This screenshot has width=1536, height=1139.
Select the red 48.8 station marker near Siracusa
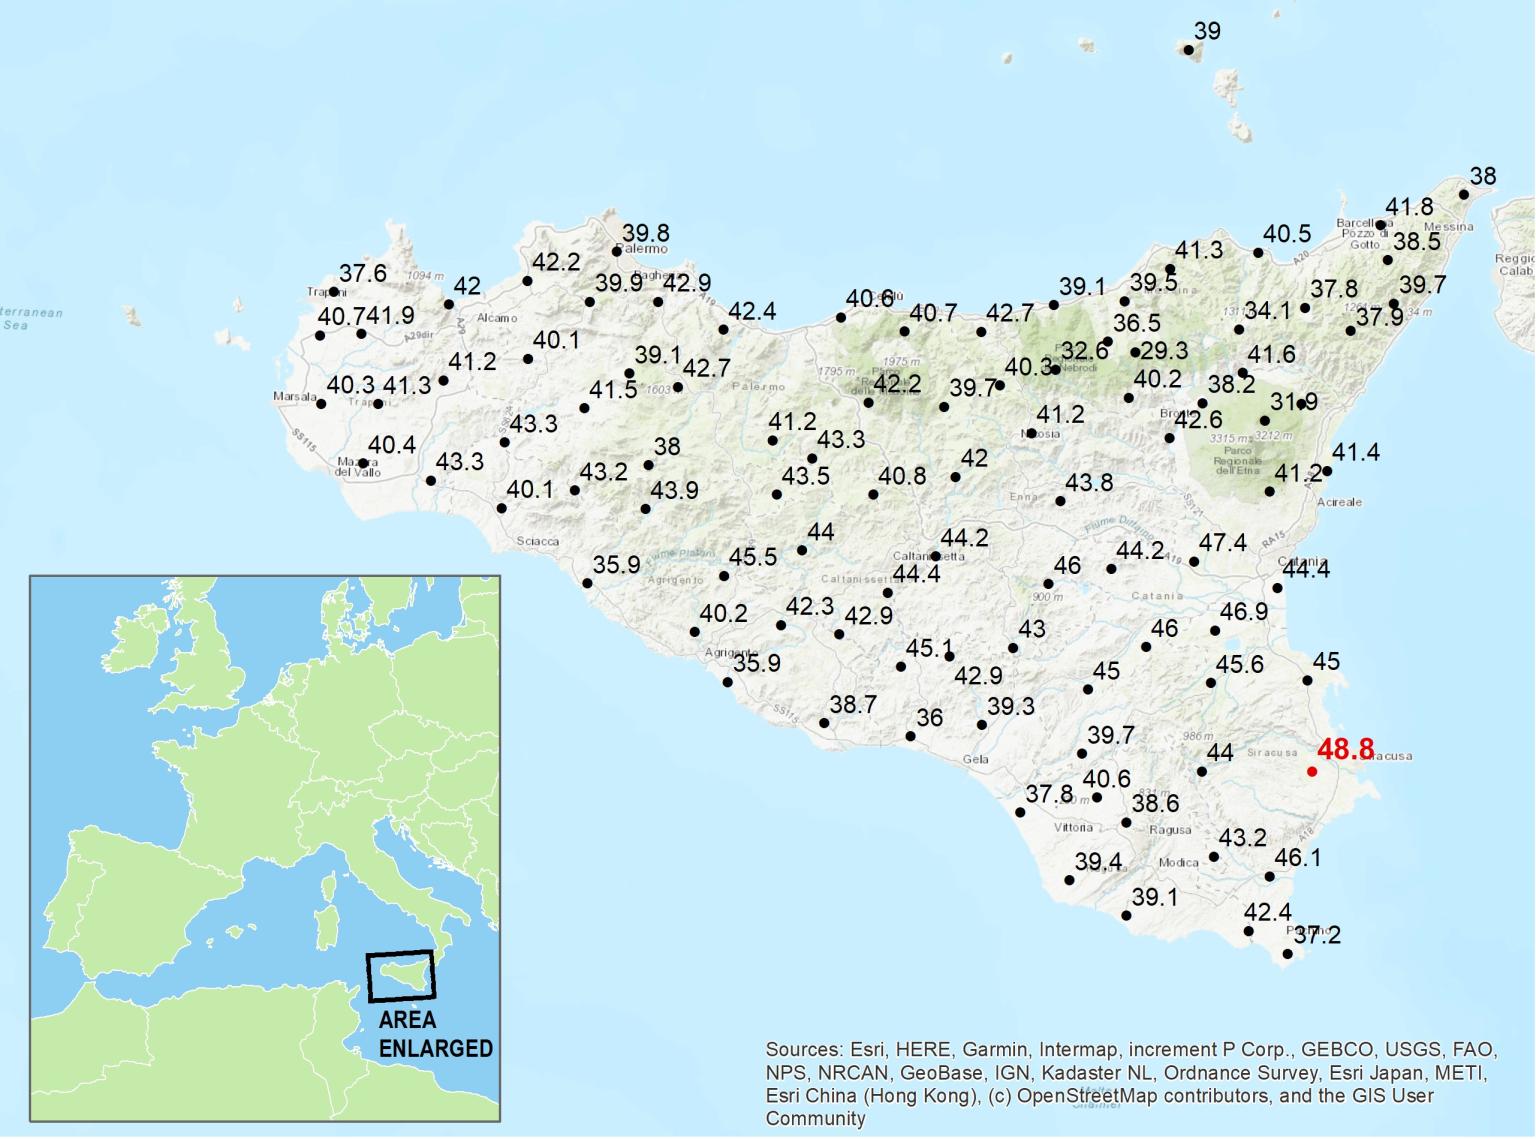(1313, 771)
